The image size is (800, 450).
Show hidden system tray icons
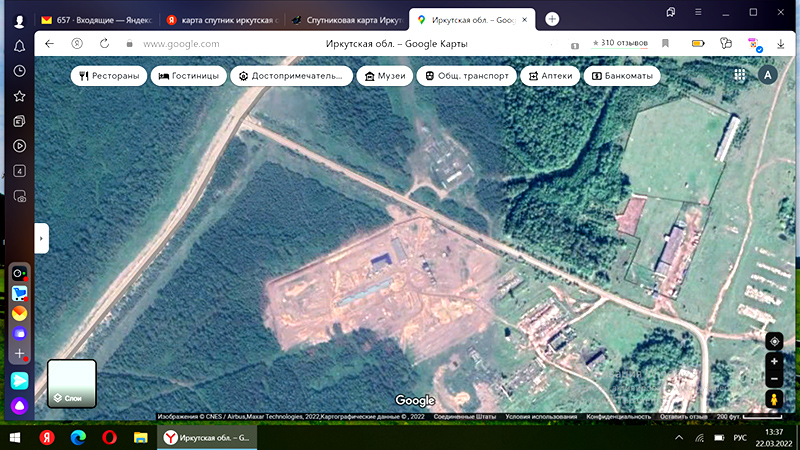click(679, 438)
